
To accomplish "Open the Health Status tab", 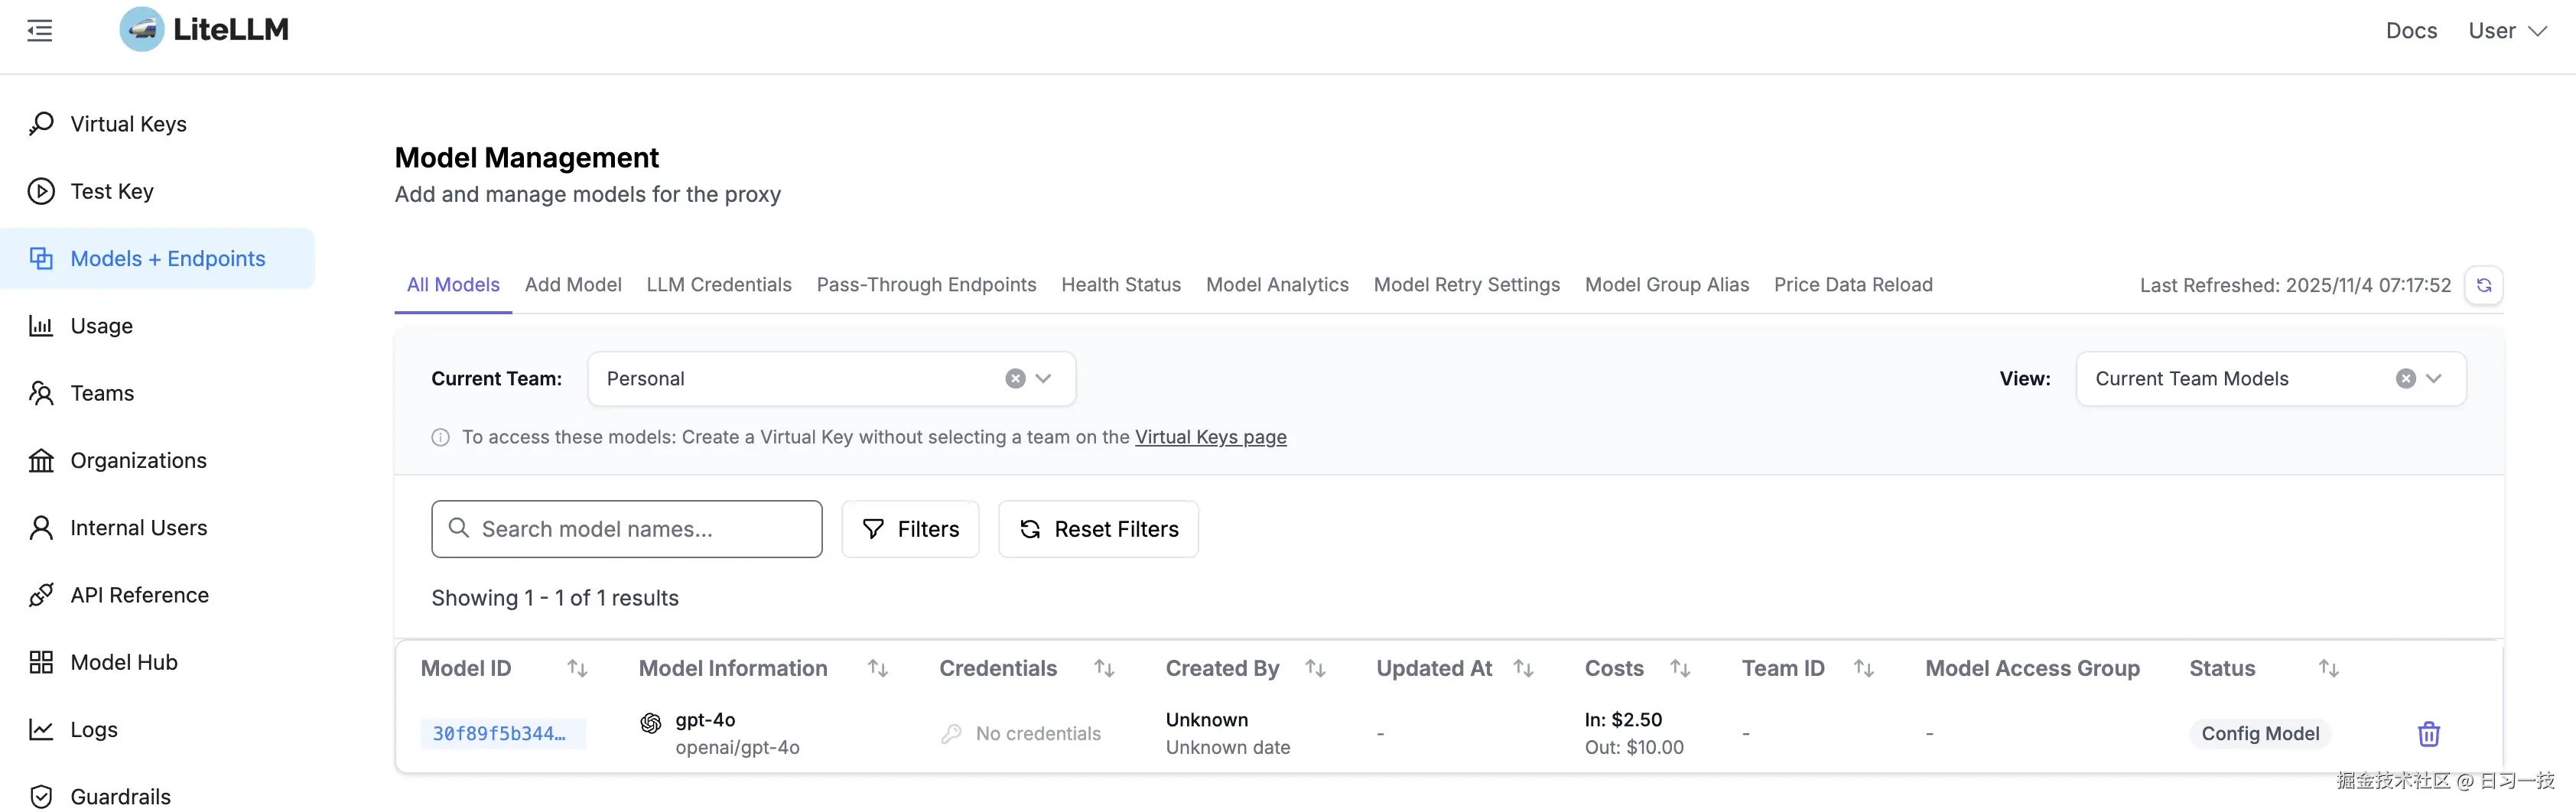I will coord(1121,285).
